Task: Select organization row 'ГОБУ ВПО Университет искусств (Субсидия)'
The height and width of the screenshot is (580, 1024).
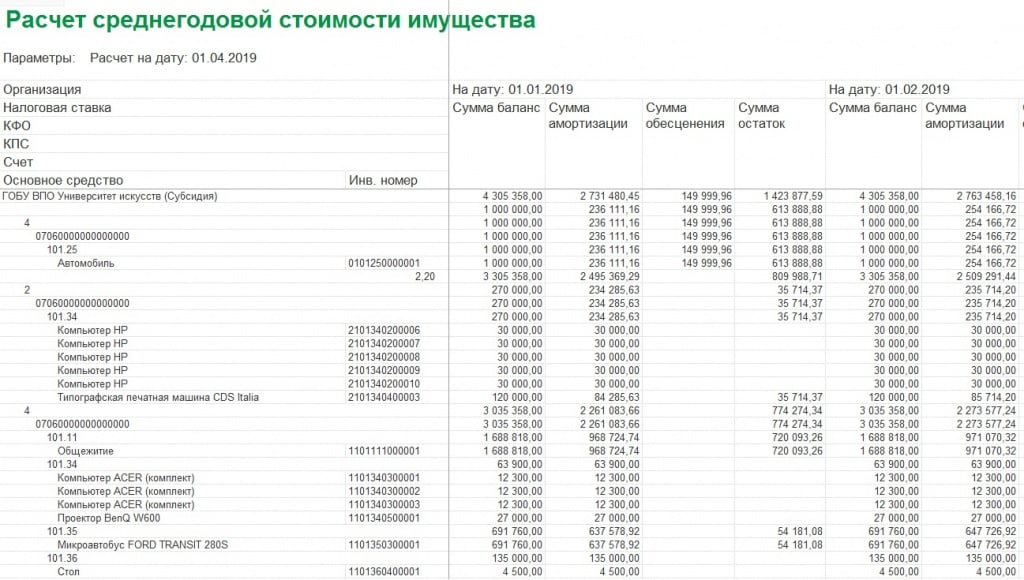Action: [110, 196]
